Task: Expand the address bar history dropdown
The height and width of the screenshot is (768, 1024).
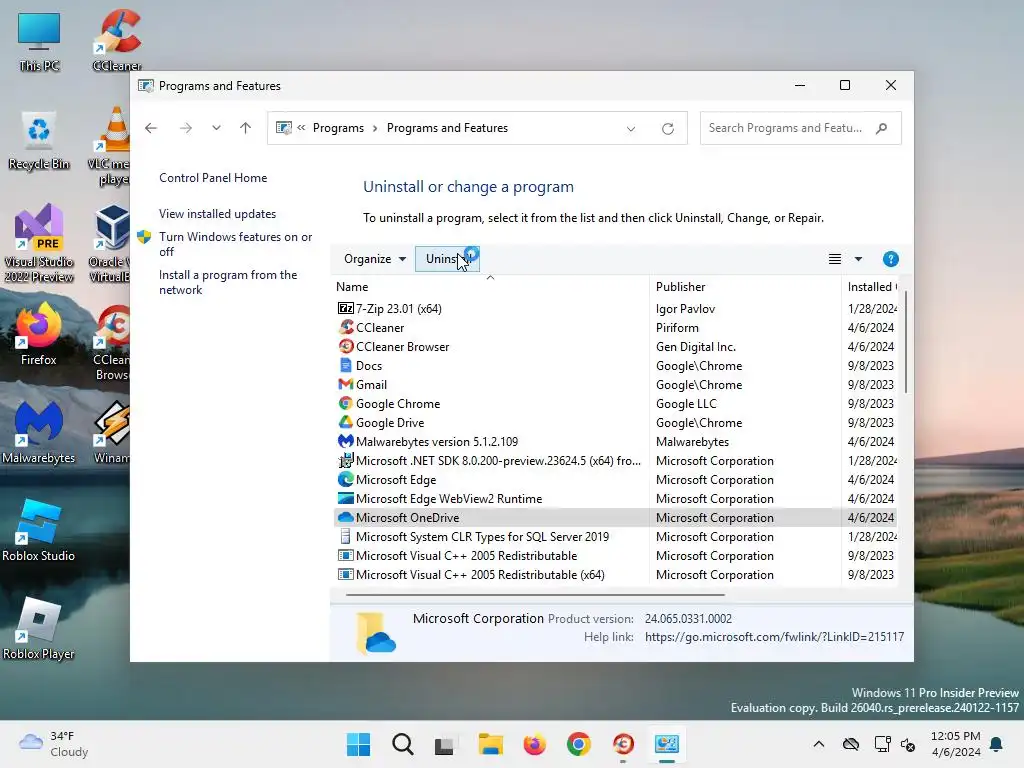Action: coord(631,129)
